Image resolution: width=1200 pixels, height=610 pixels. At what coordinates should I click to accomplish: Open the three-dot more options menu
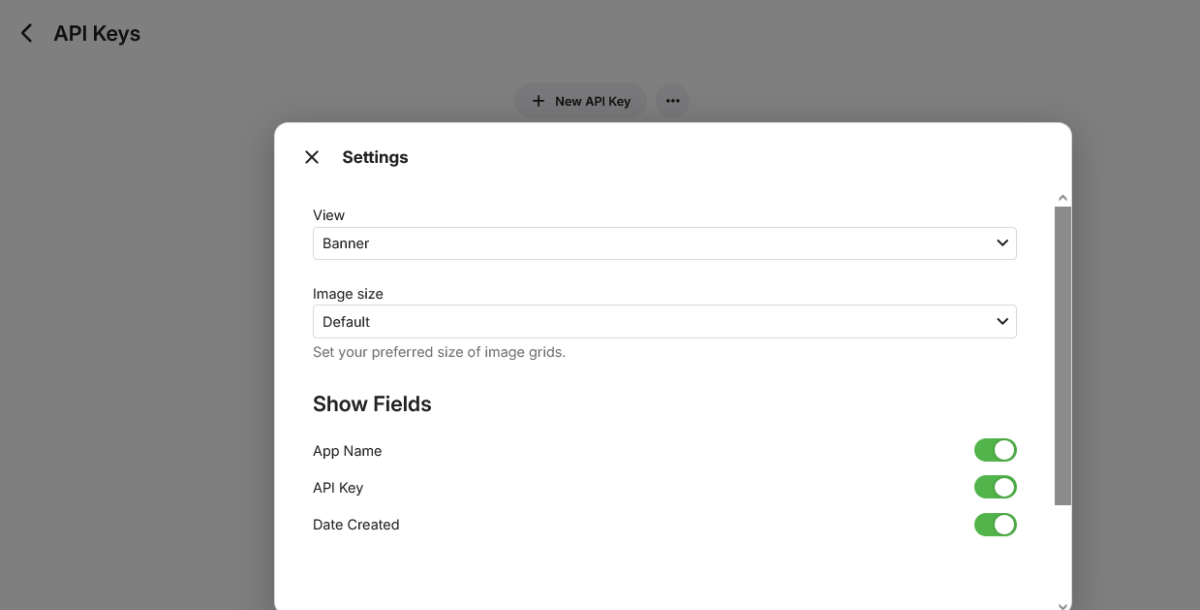[x=673, y=101]
